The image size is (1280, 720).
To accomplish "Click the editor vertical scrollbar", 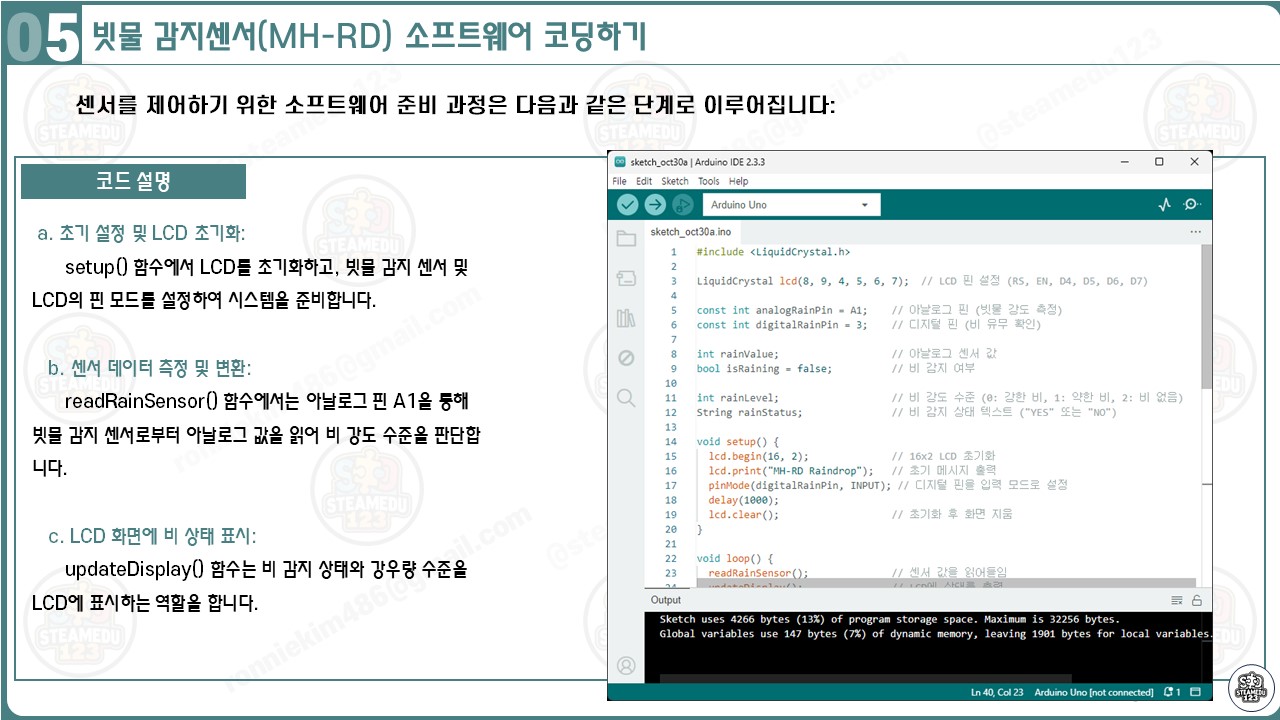I will (1206, 315).
